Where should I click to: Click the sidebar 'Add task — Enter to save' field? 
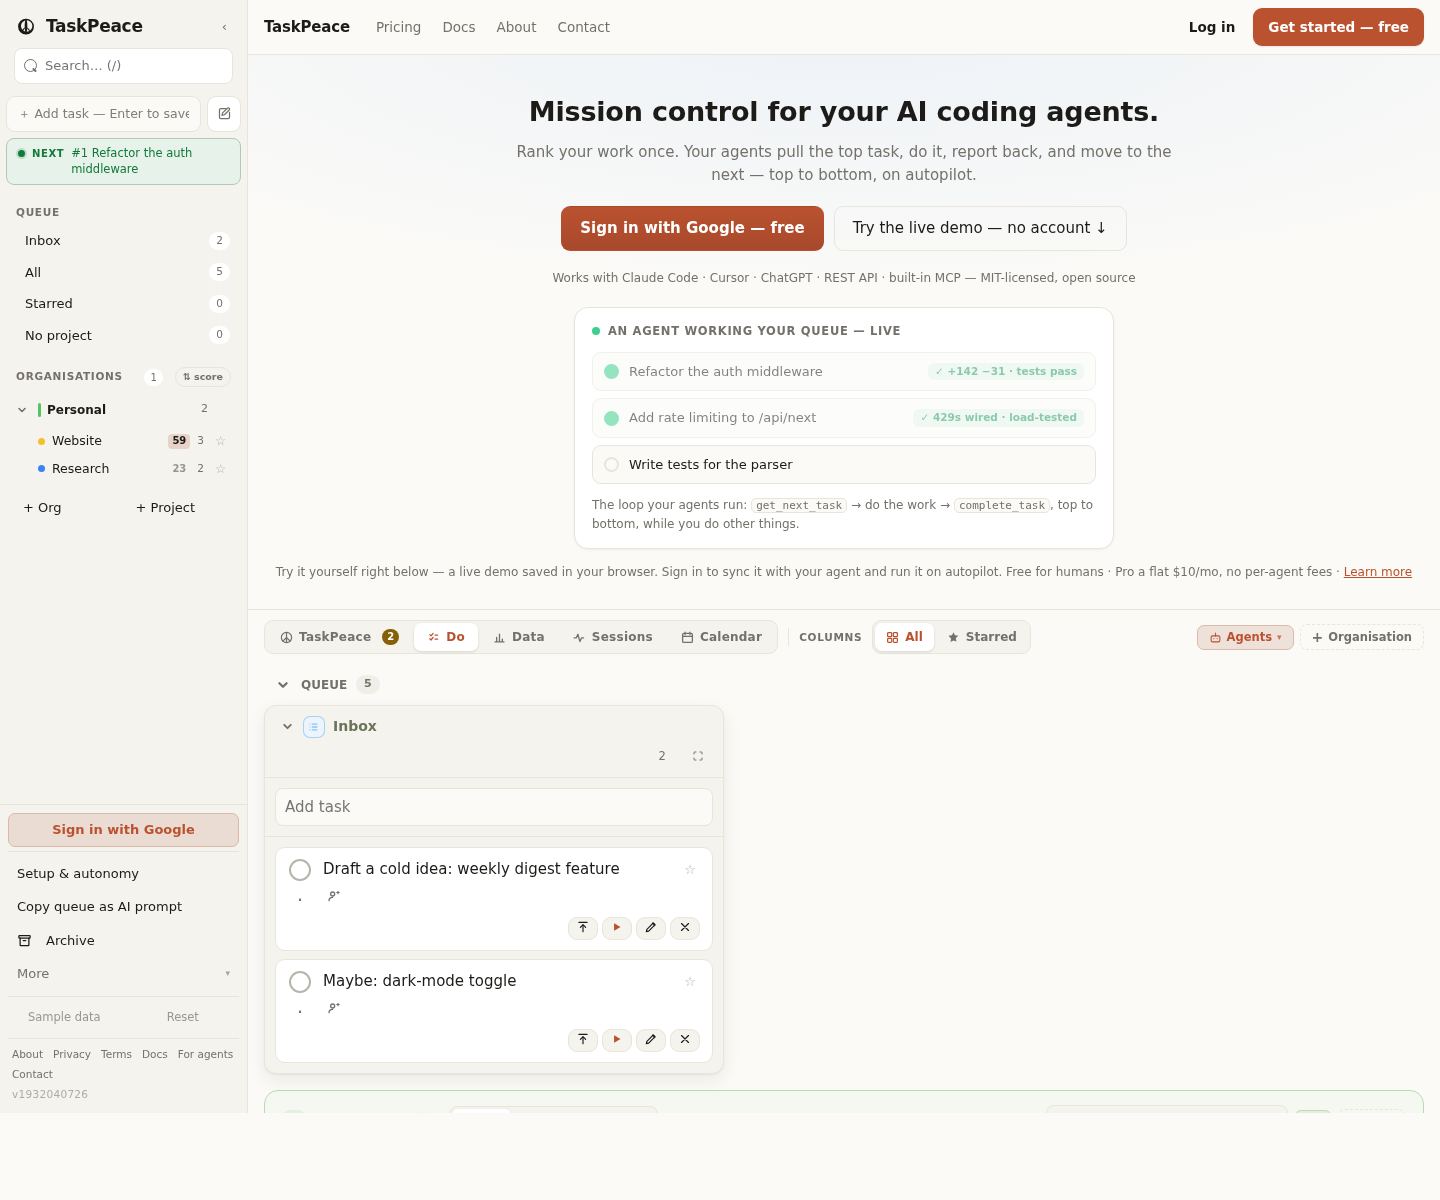(104, 114)
